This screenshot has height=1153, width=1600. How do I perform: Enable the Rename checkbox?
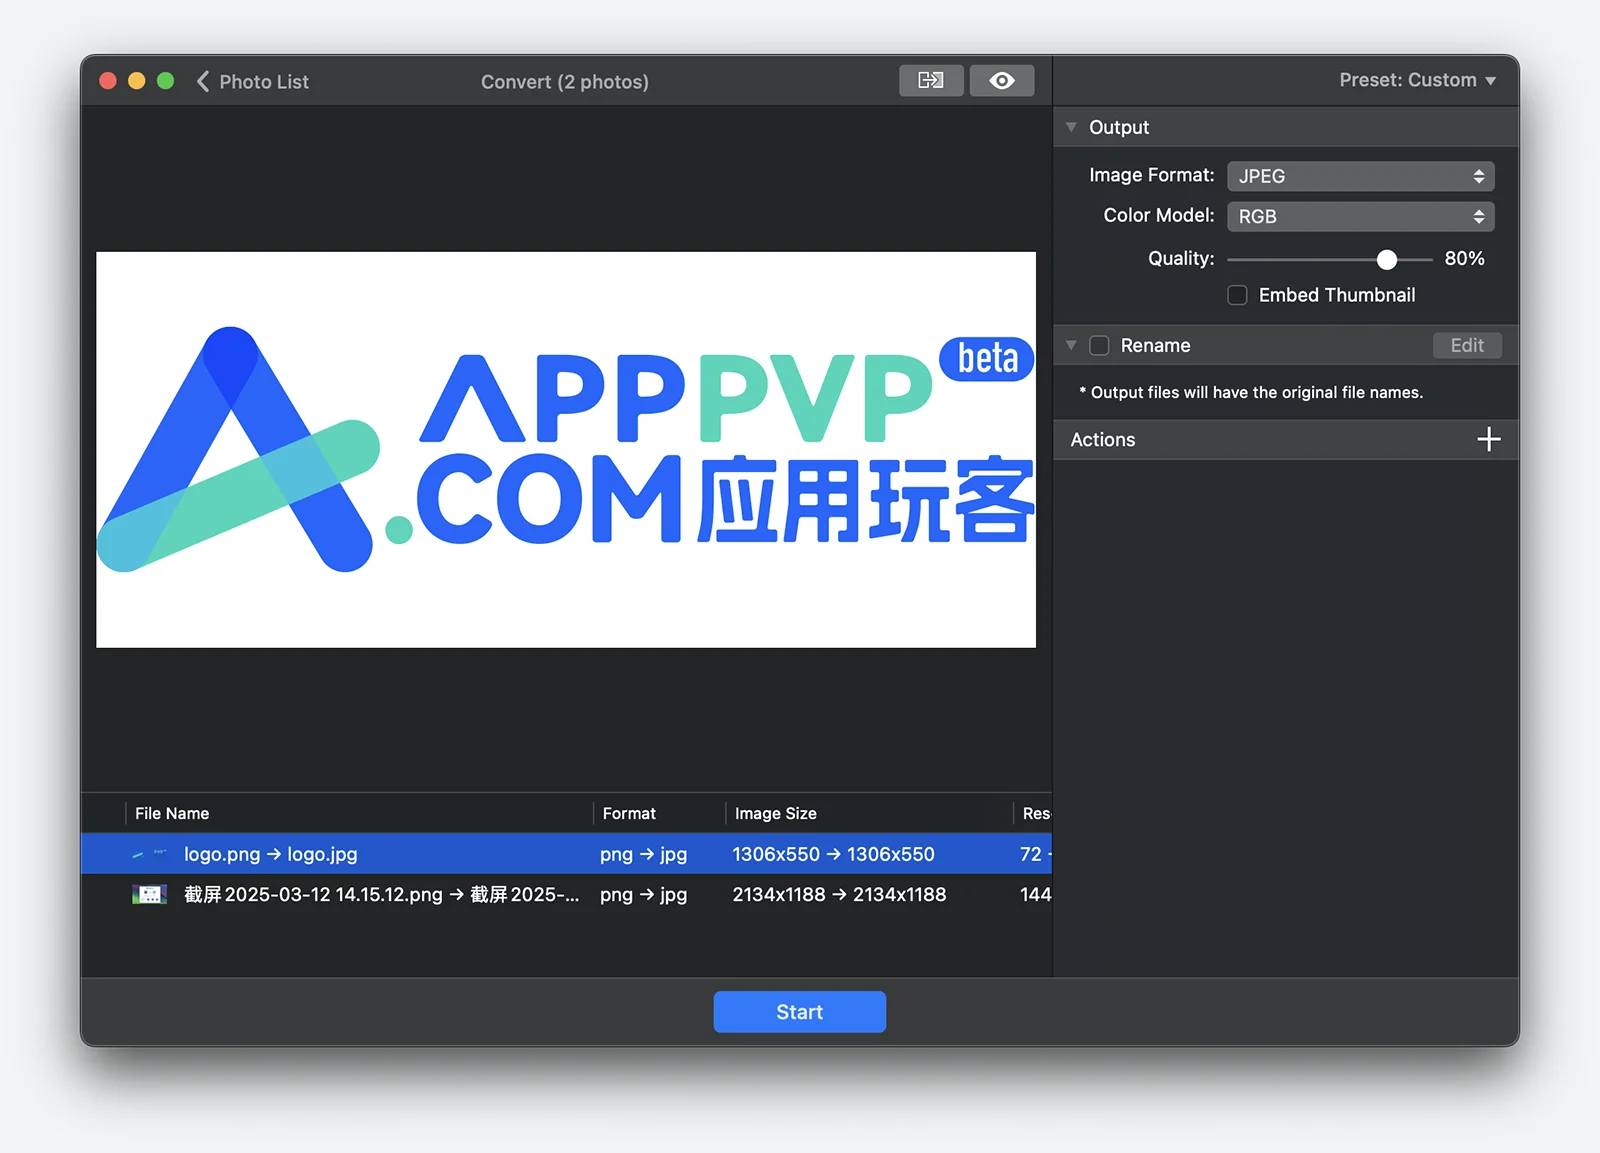[x=1099, y=345]
